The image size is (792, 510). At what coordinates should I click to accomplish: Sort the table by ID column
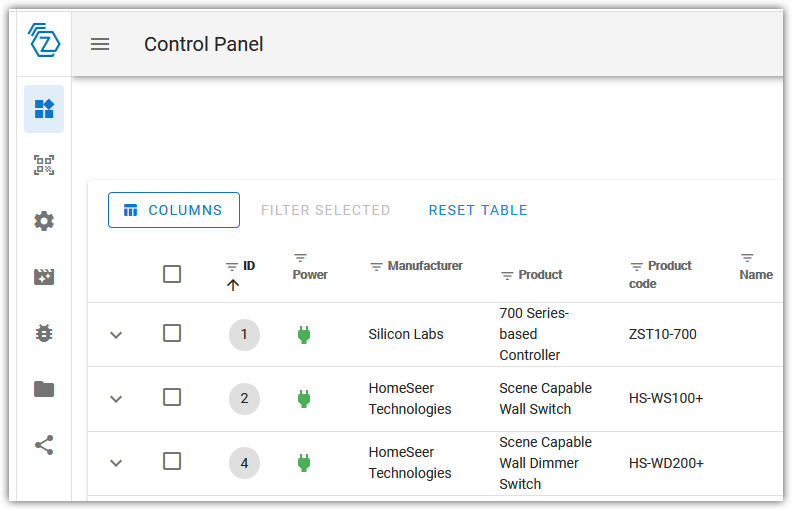[249, 266]
